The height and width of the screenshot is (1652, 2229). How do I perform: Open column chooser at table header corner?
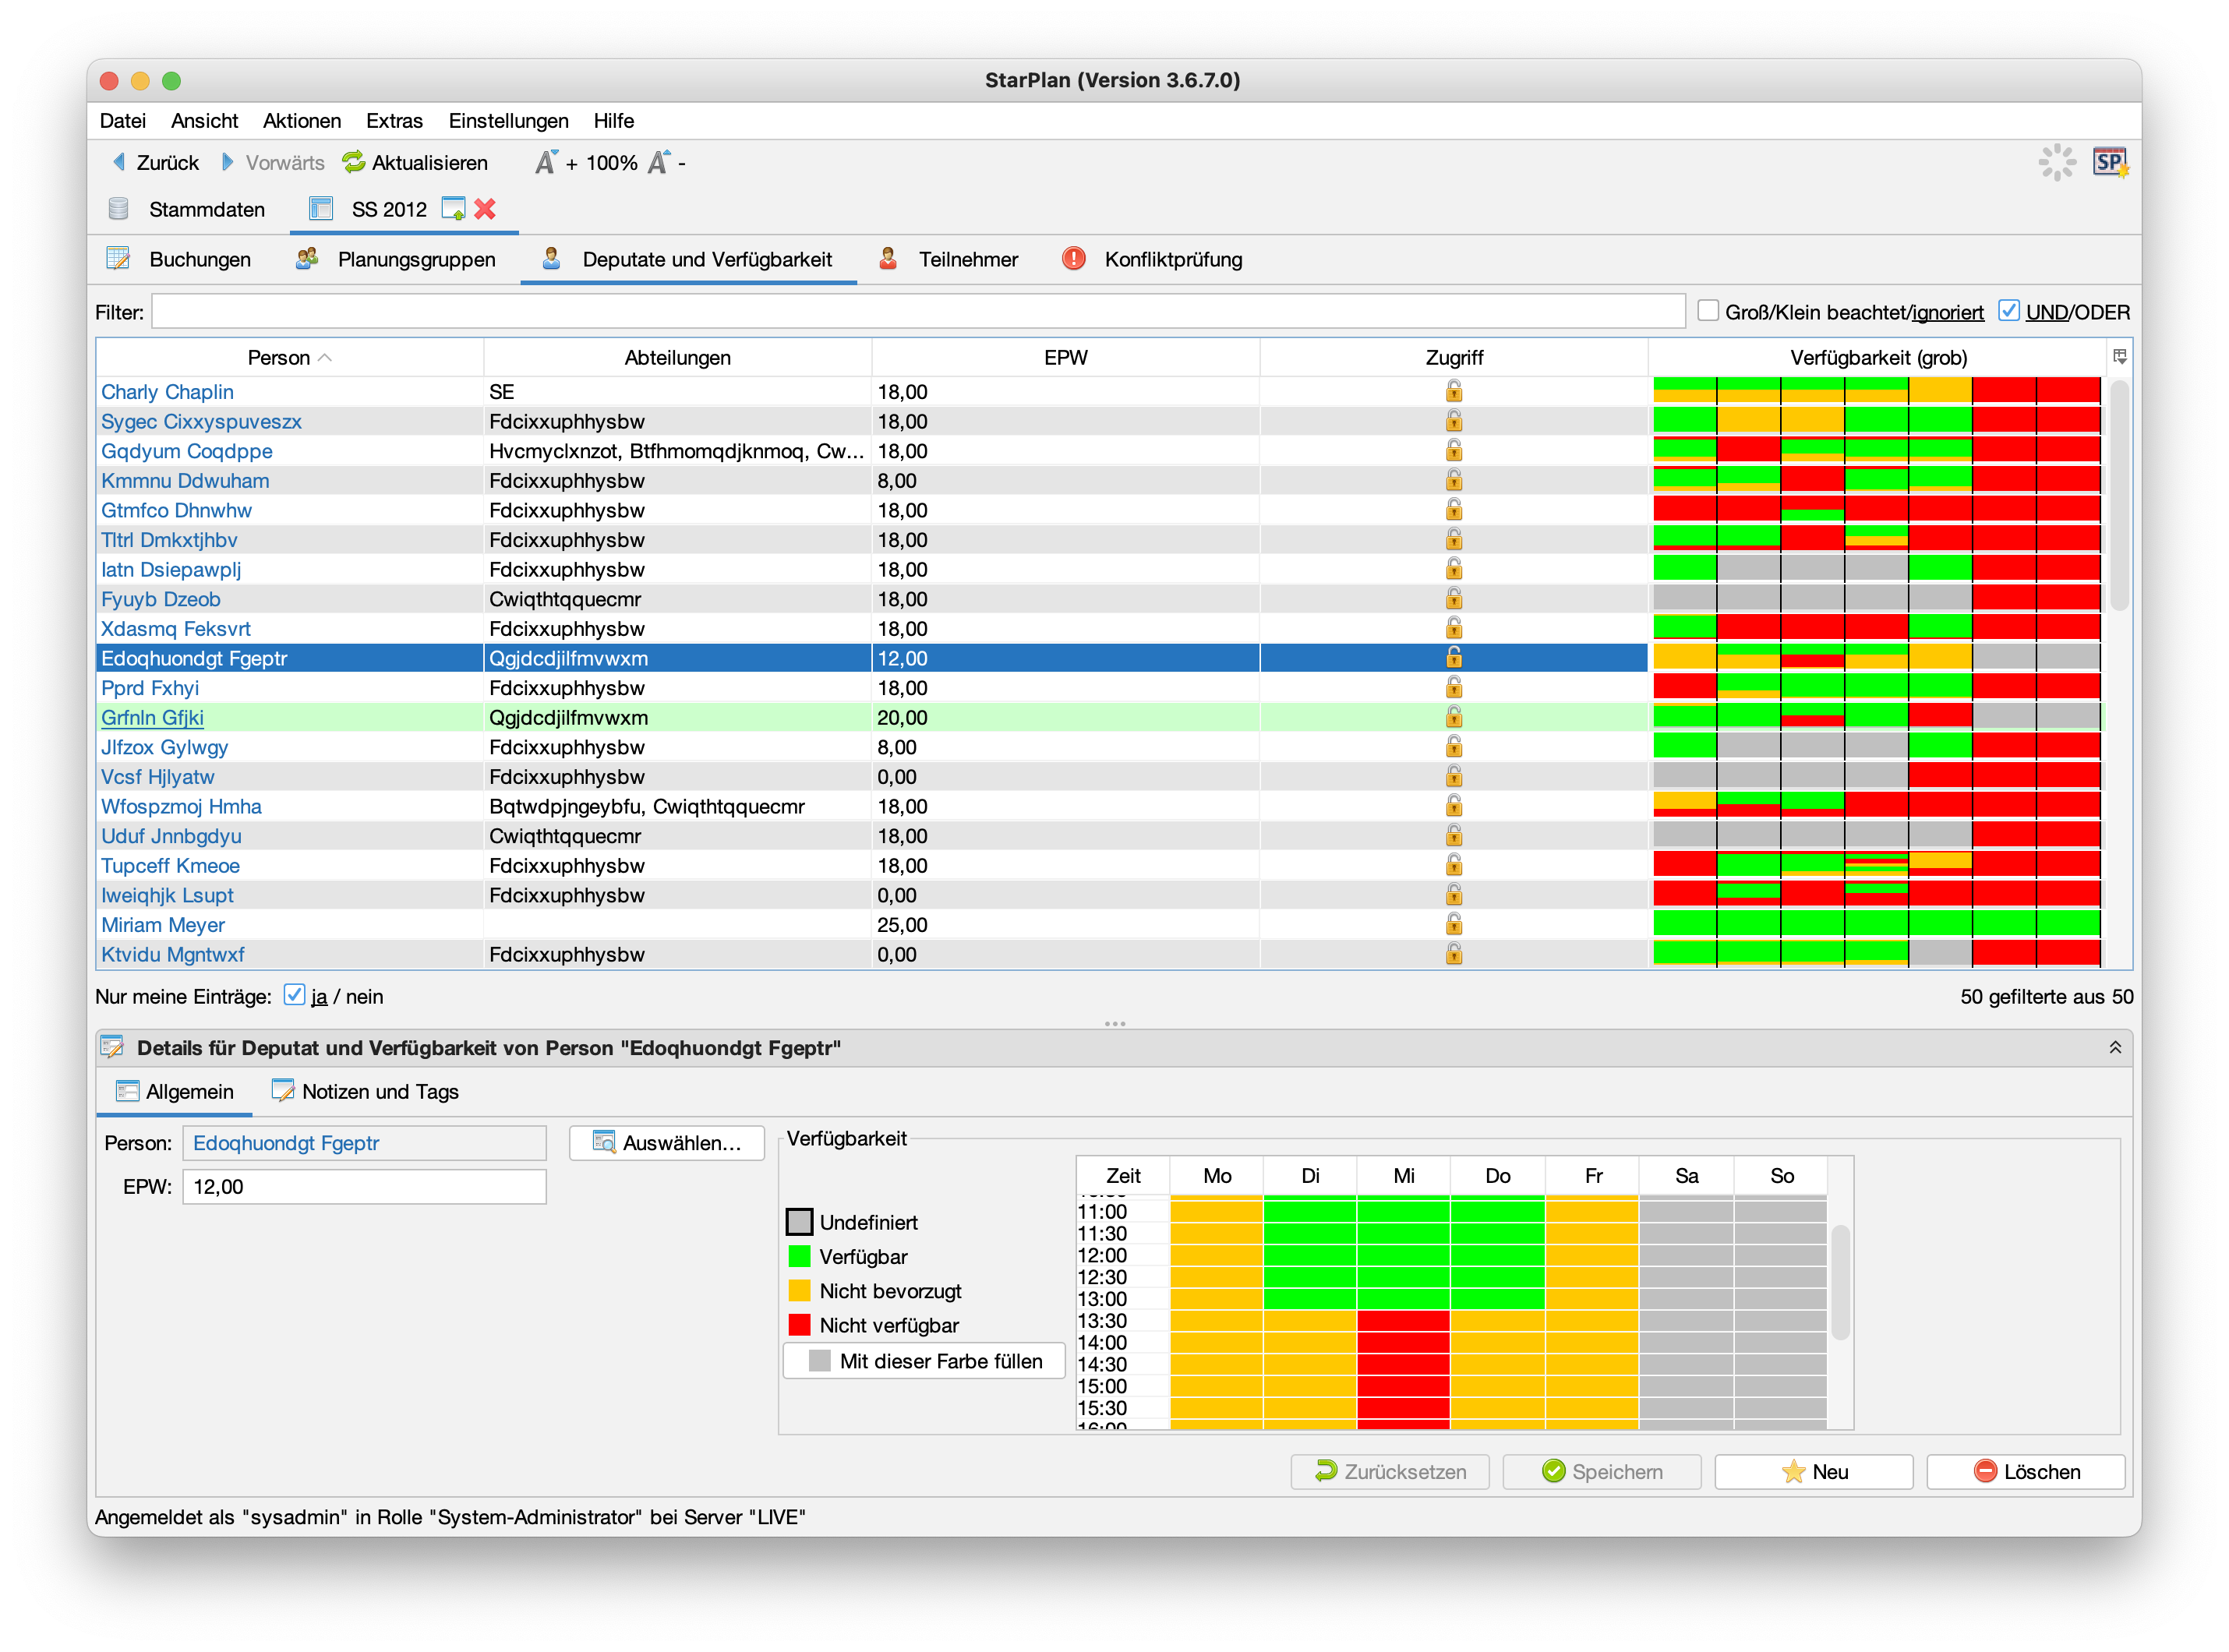coord(2119,357)
